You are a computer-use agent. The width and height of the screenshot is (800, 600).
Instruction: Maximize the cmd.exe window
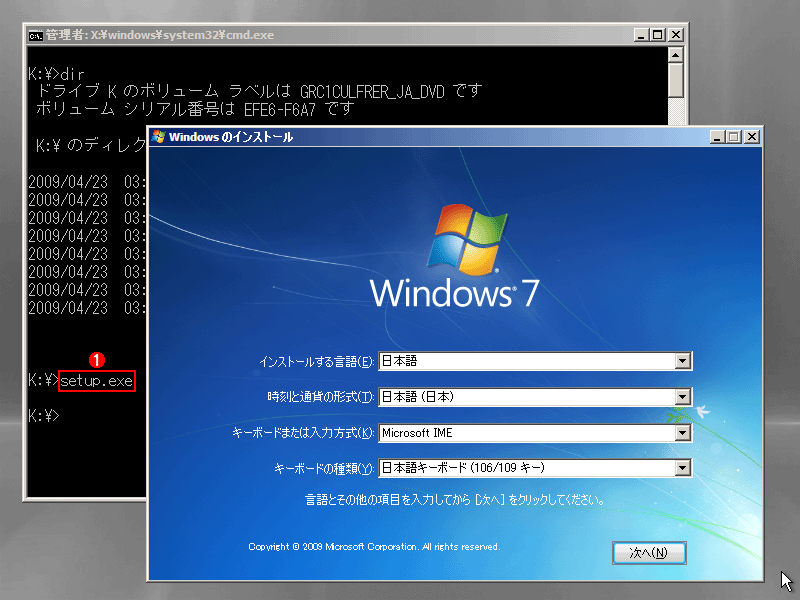click(658, 35)
